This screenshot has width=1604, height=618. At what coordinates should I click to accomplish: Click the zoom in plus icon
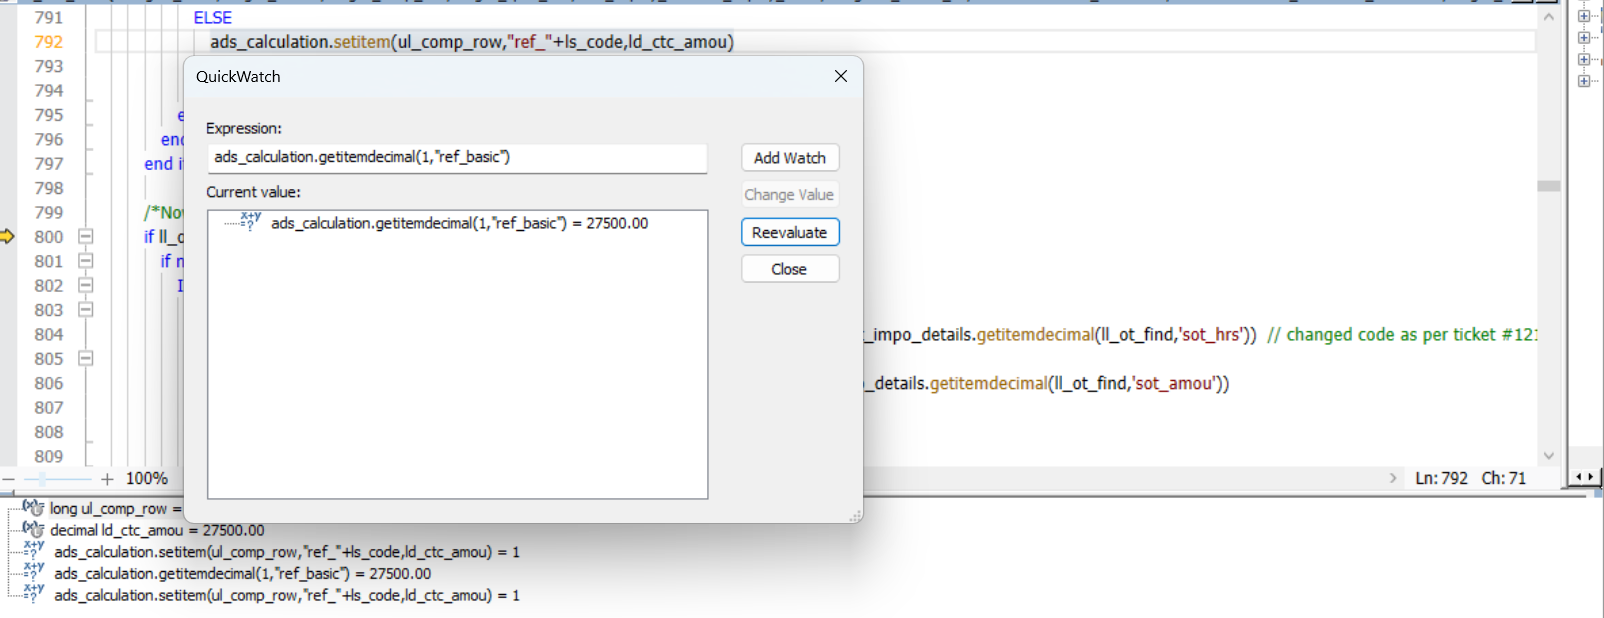tap(107, 479)
